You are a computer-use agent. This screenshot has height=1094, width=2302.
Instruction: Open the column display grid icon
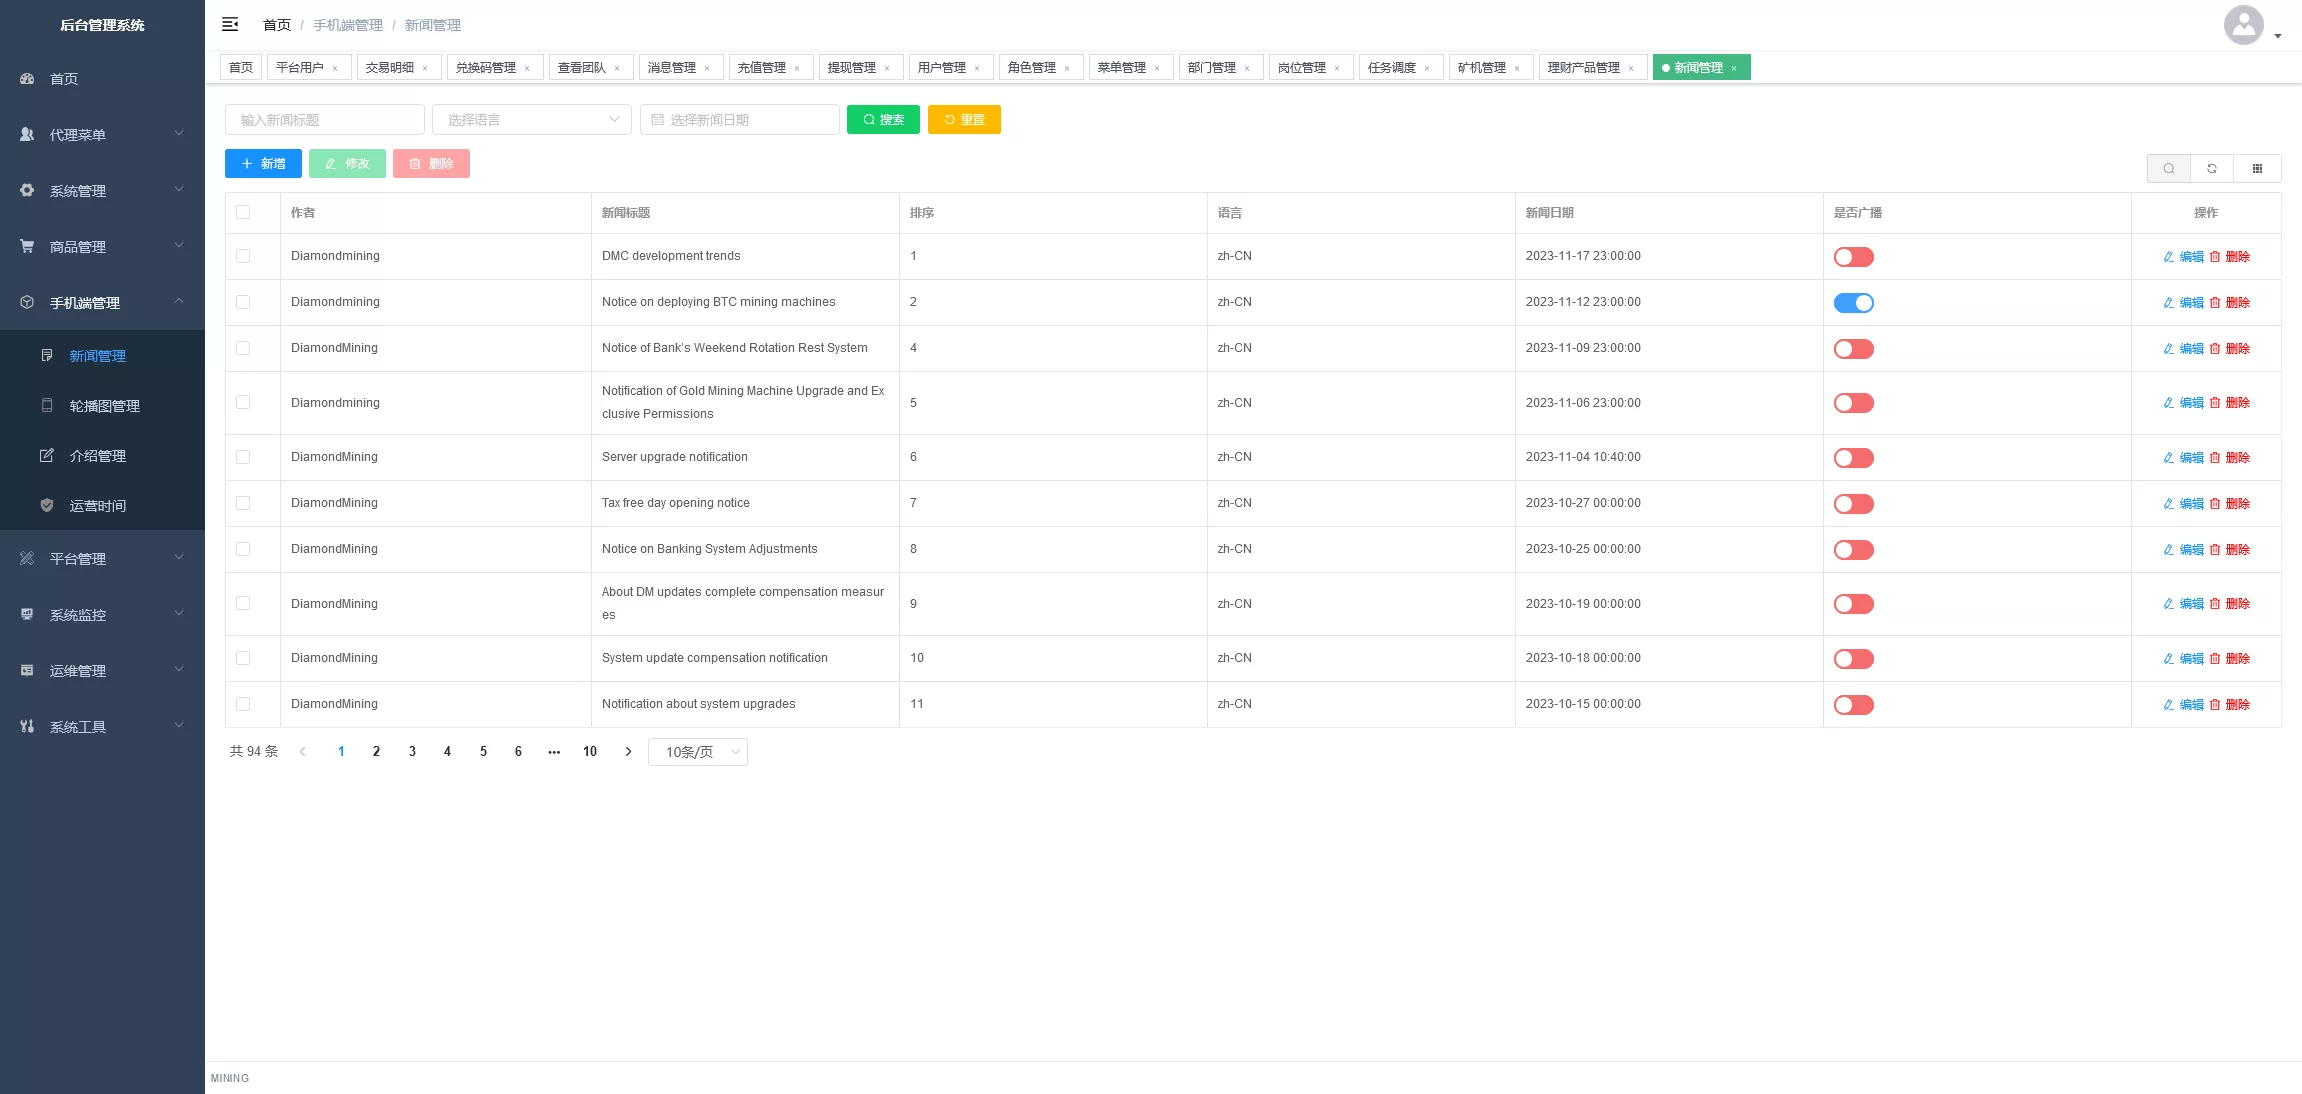[2257, 168]
